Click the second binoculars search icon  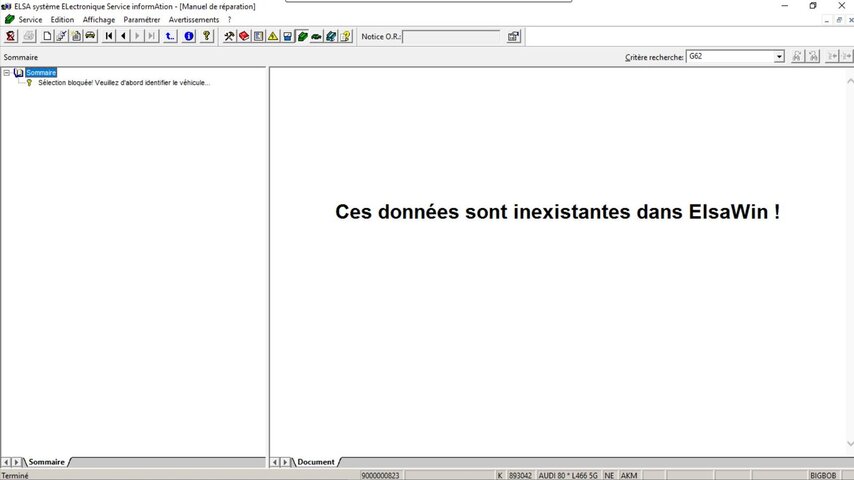pos(813,56)
